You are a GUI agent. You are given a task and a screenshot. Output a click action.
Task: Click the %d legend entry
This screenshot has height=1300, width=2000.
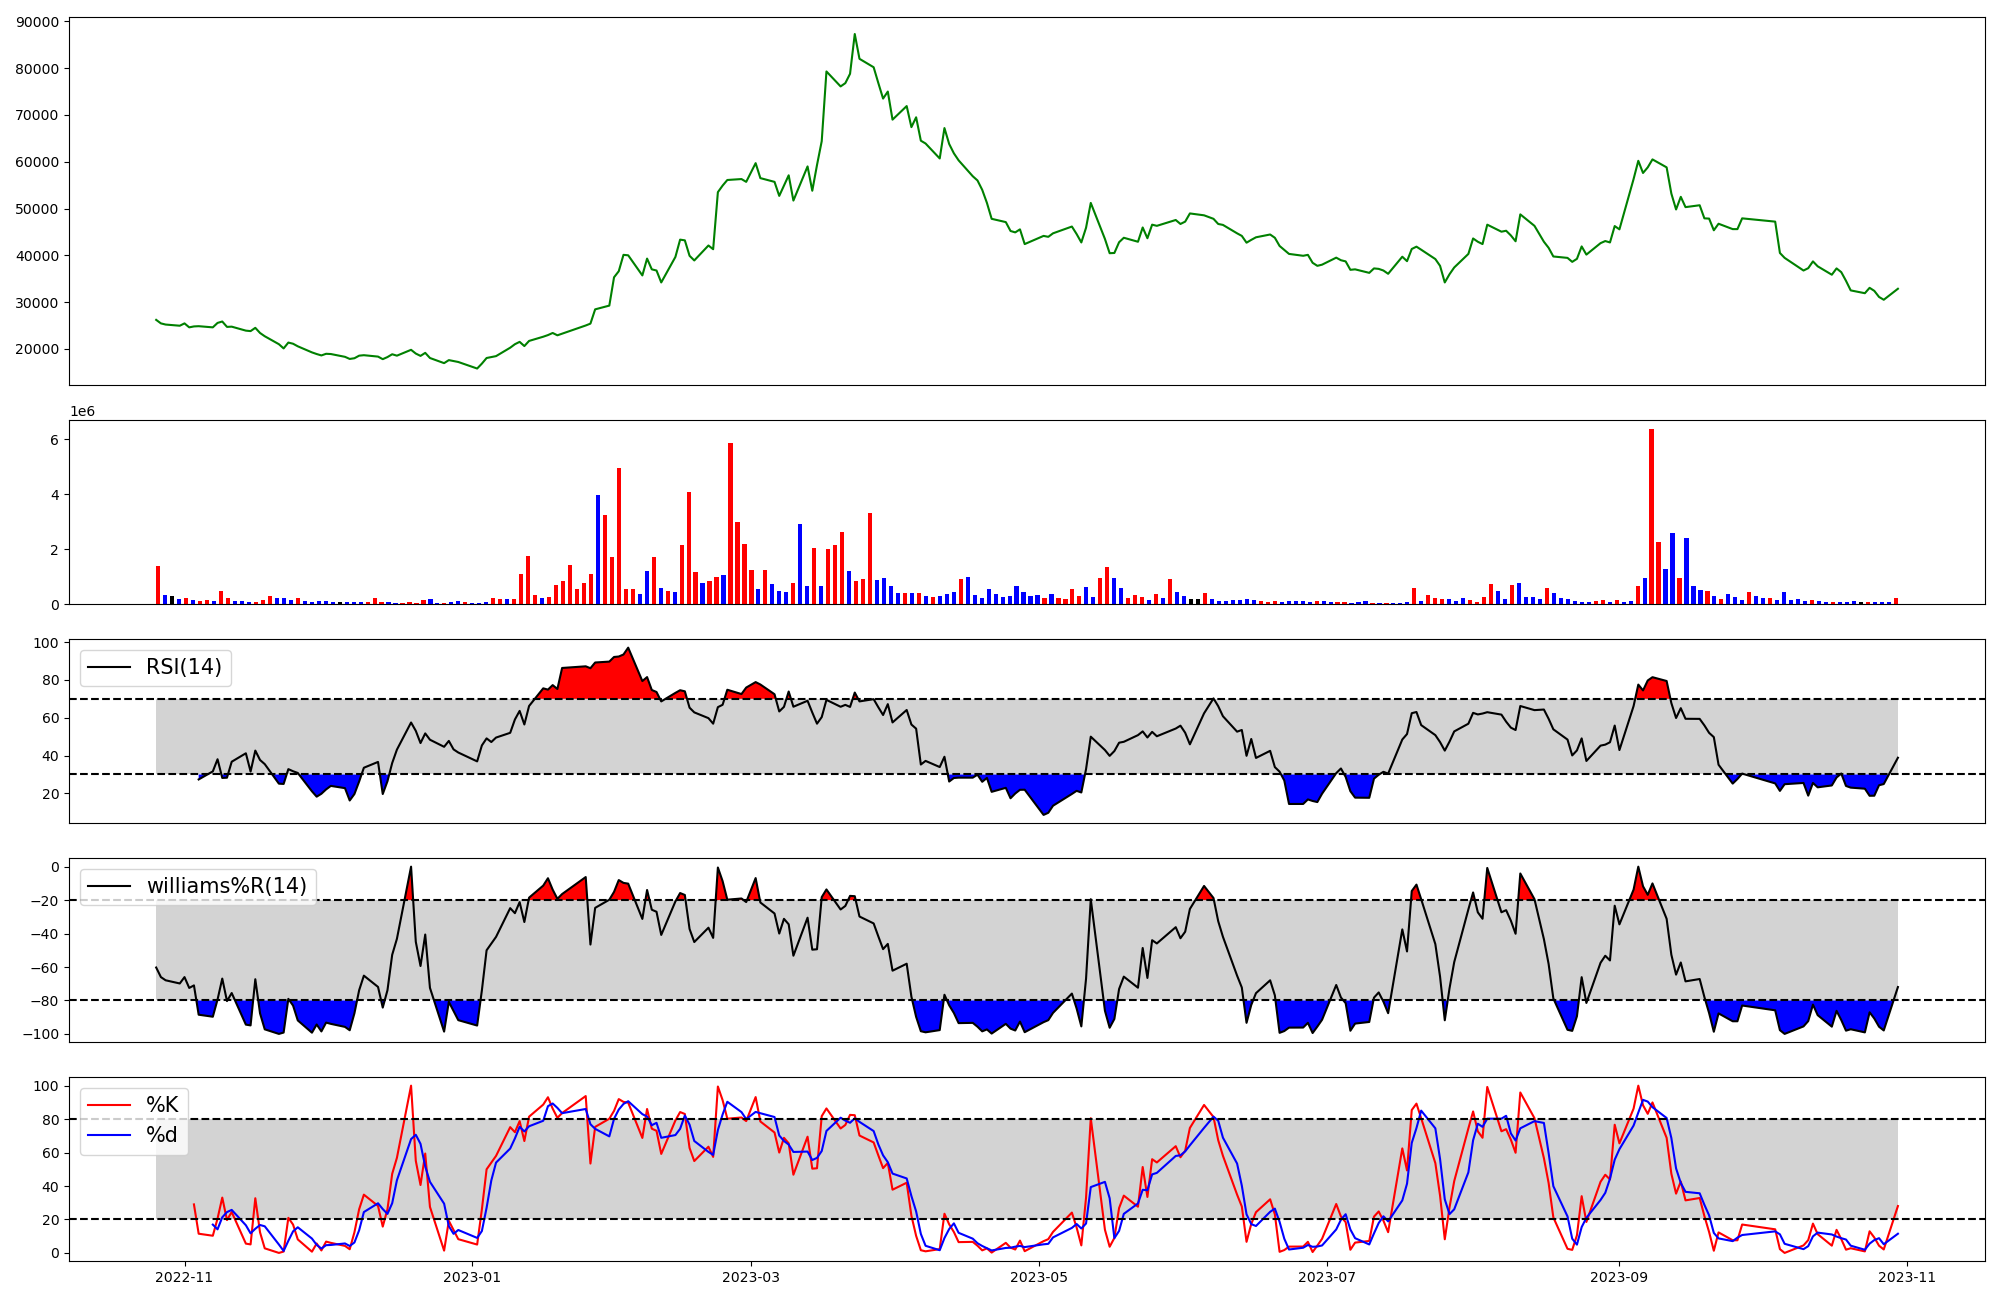point(162,1135)
